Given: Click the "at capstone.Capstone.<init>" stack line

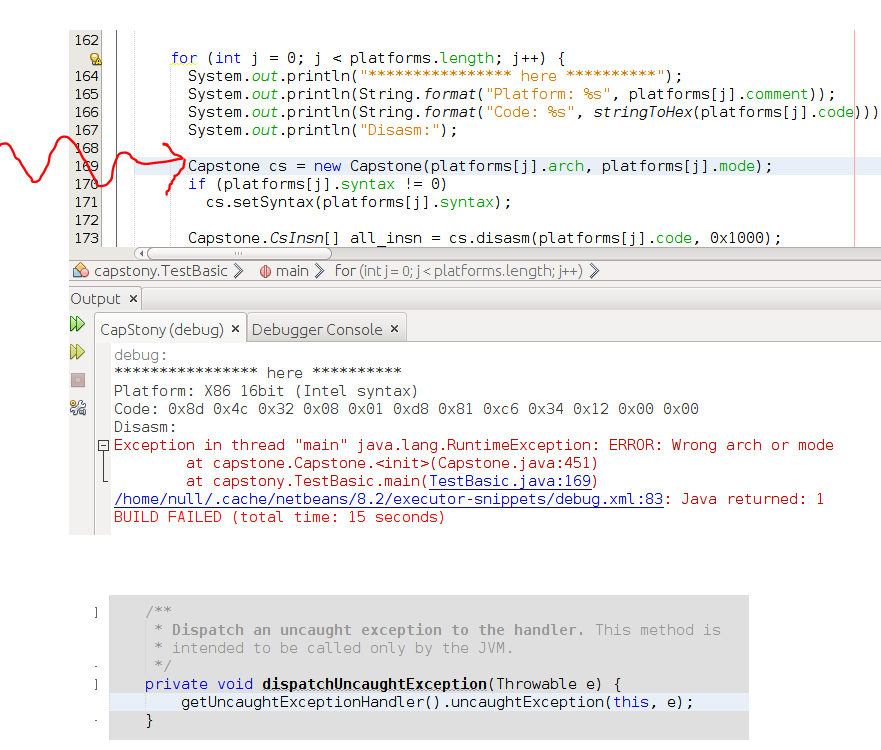Looking at the screenshot, I should [392, 463].
